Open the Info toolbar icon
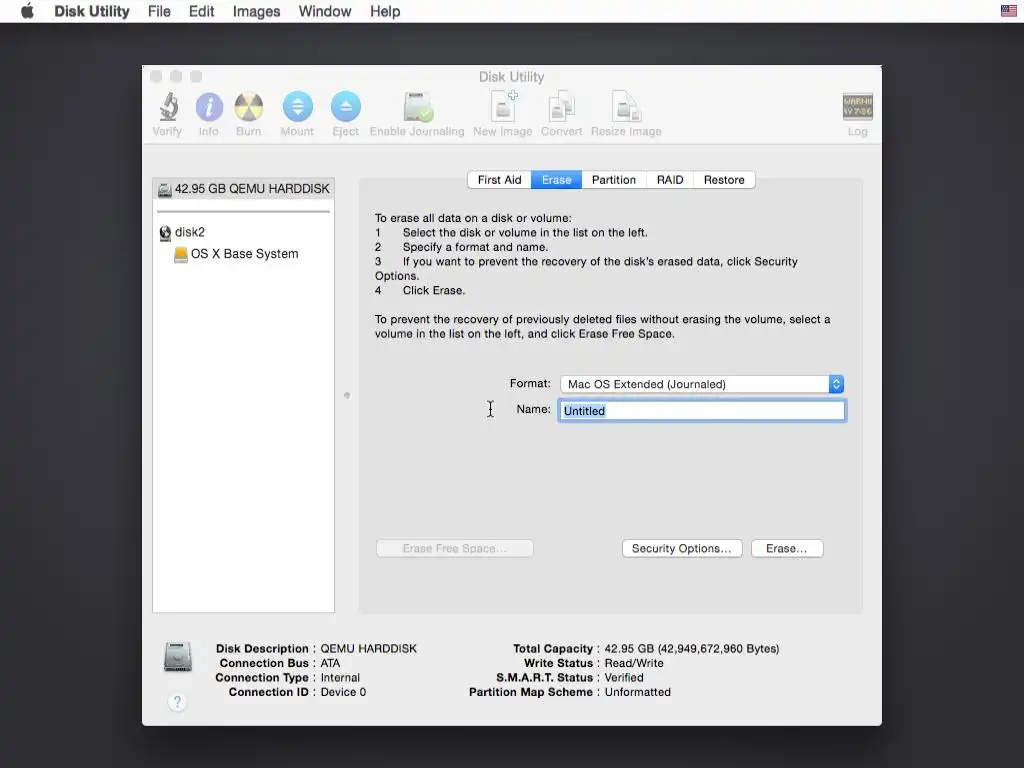This screenshot has height=768, width=1024. click(209, 107)
